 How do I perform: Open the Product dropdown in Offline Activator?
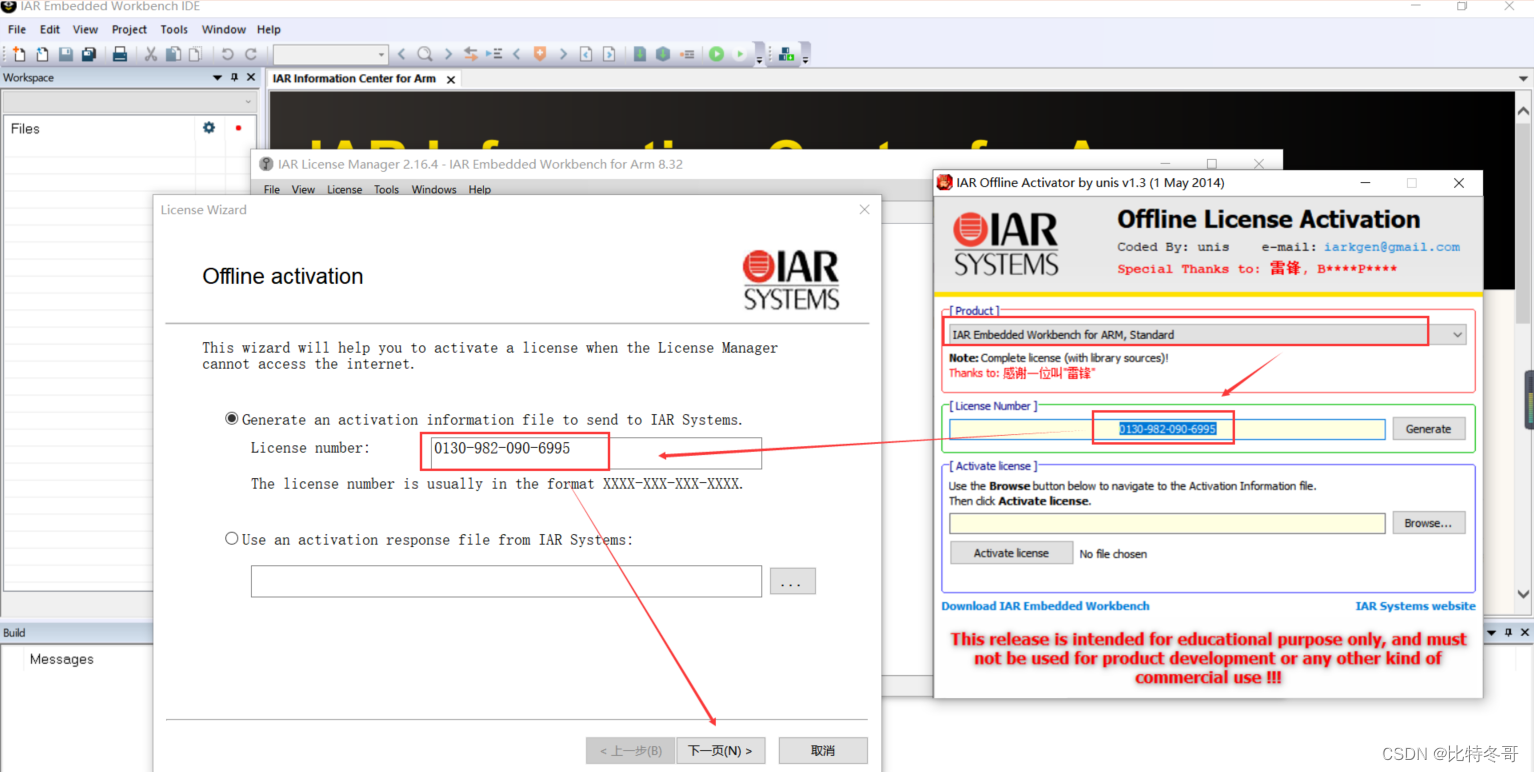(1457, 335)
